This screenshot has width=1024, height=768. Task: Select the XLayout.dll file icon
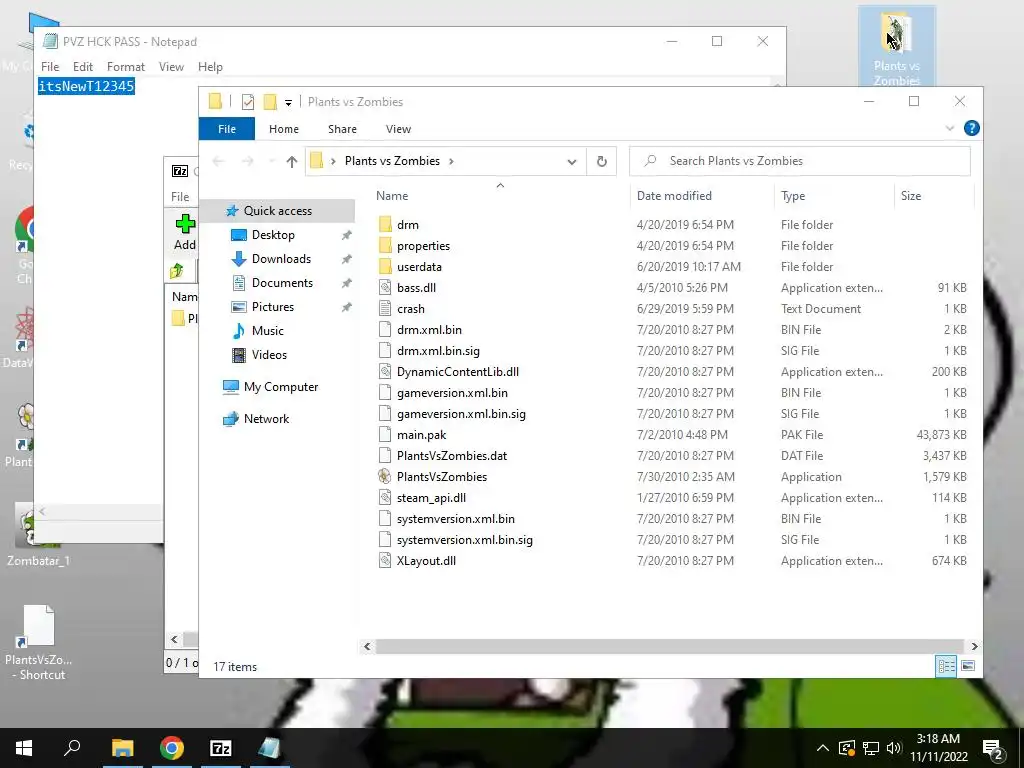coord(385,560)
